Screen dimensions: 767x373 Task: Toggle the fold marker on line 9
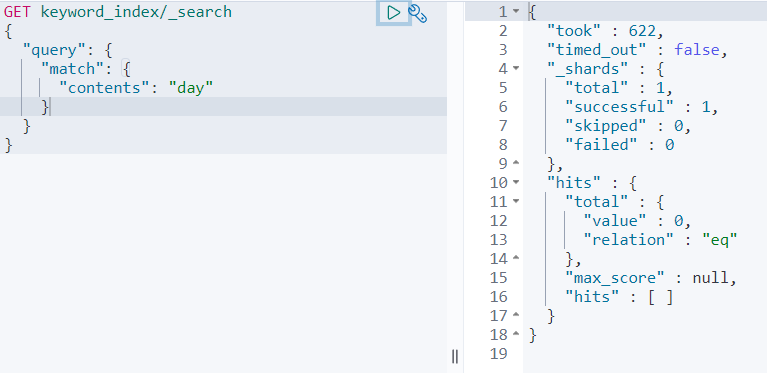click(x=516, y=163)
